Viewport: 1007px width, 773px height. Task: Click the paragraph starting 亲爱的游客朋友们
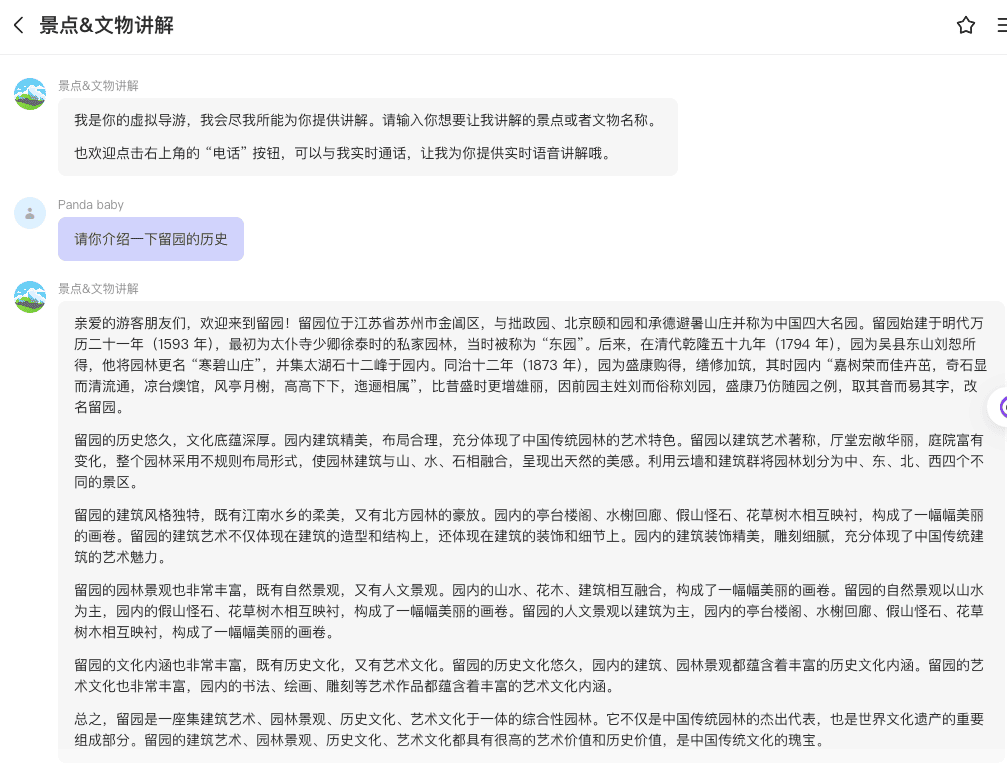click(530, 365)
